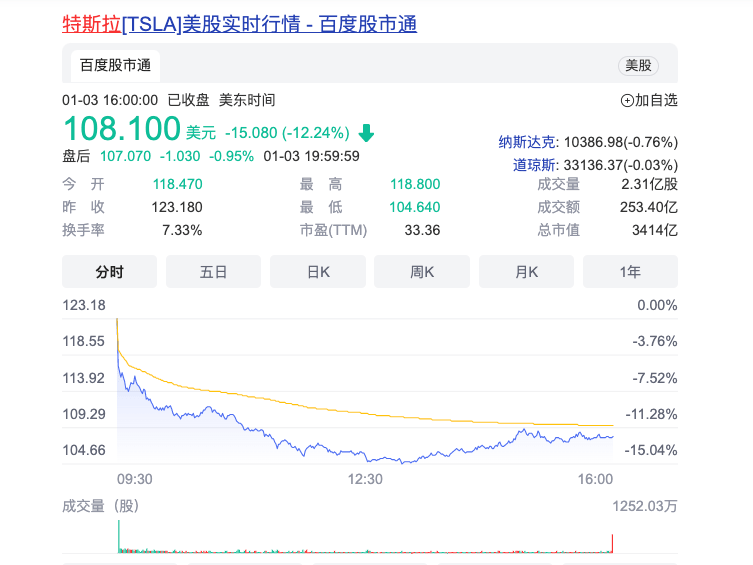753x565 pixels.
Task: Click the 美股 tag button
Action: (638, 65)
